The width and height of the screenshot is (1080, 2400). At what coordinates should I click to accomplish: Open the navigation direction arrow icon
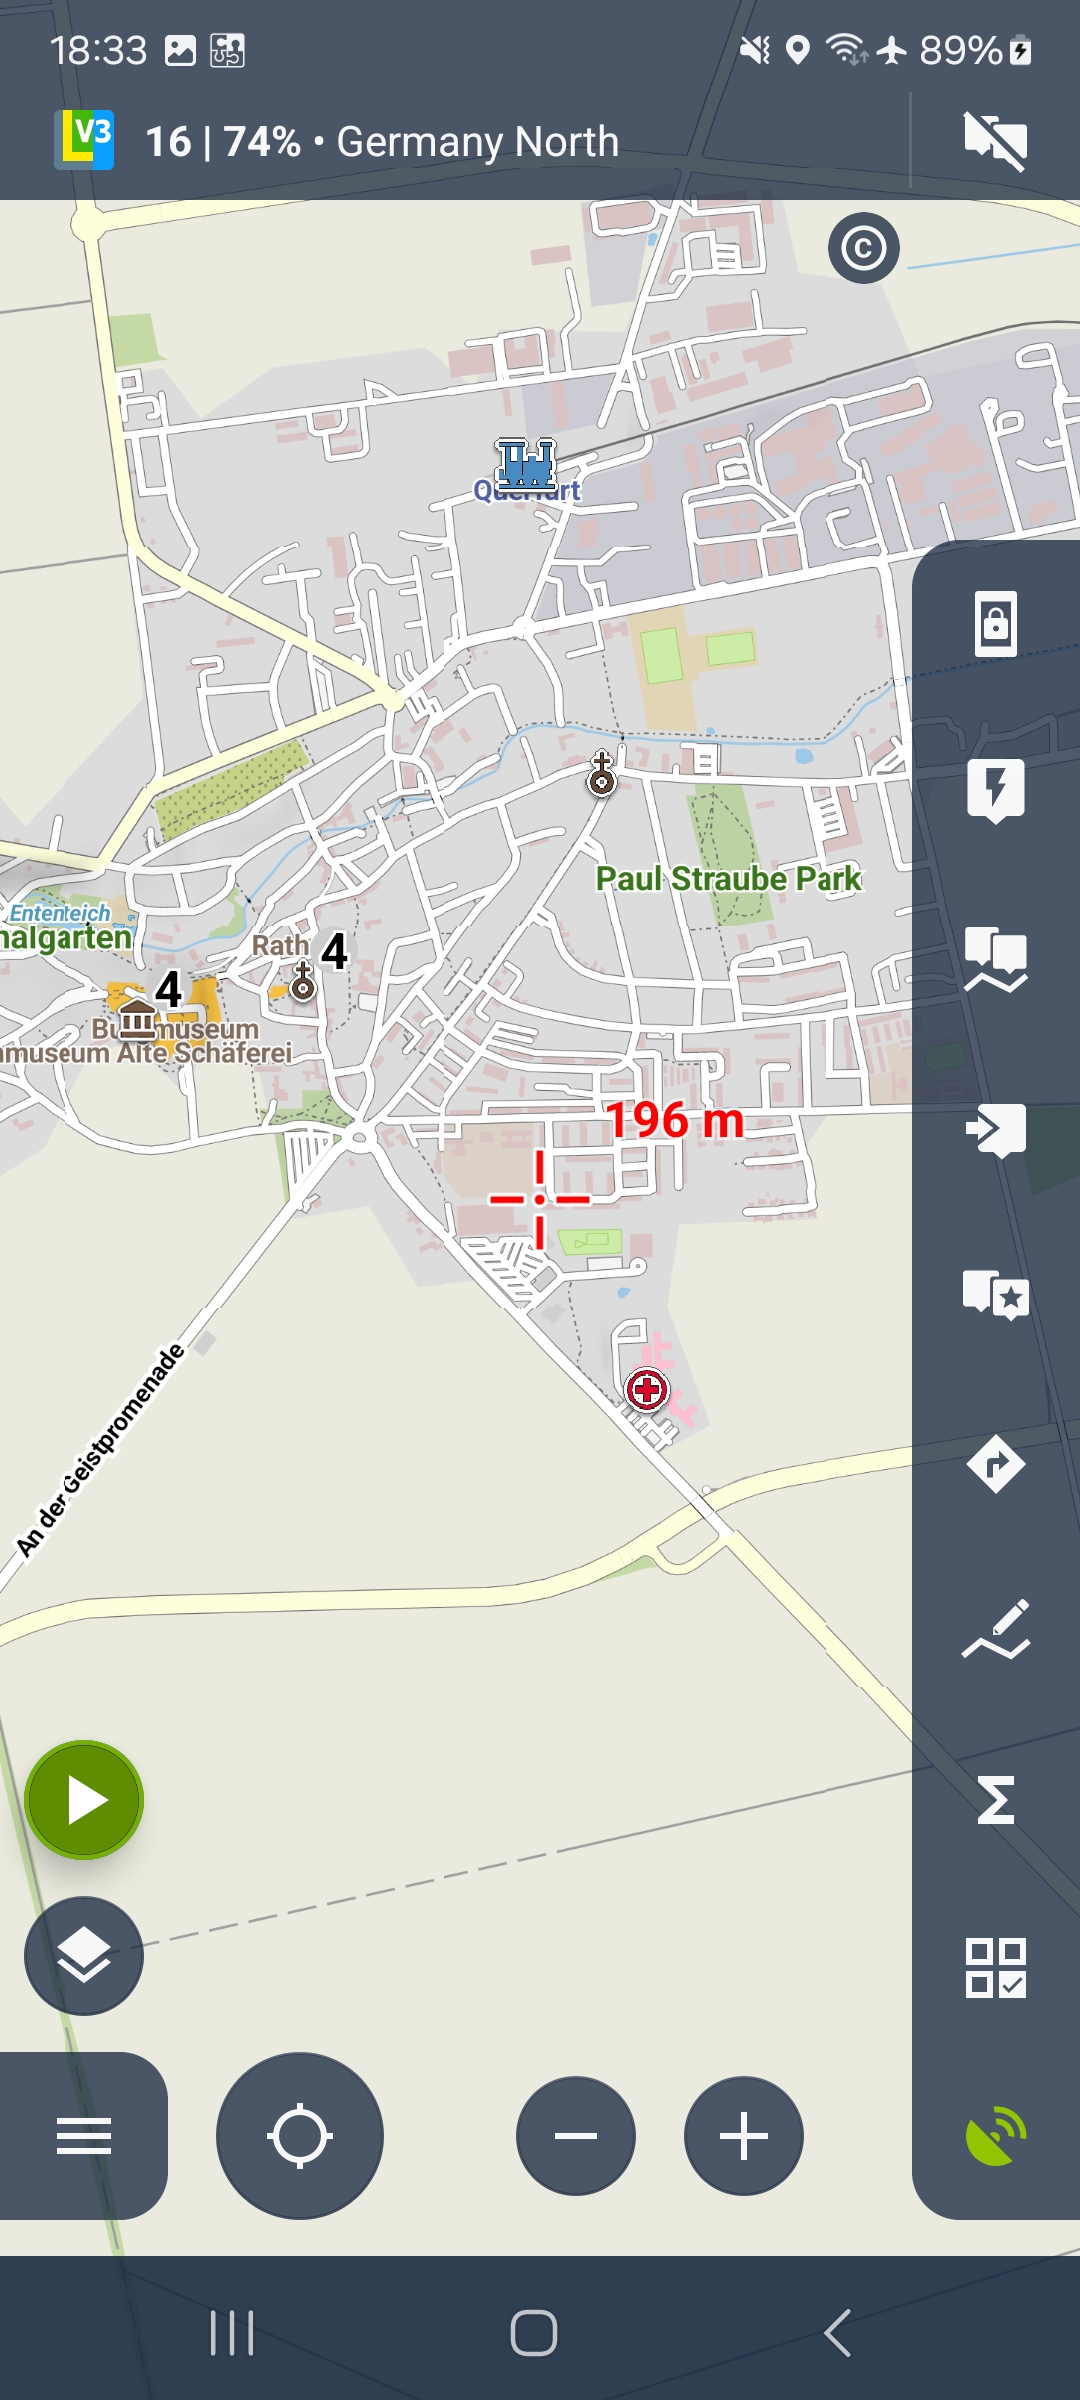click(996, 1464)
